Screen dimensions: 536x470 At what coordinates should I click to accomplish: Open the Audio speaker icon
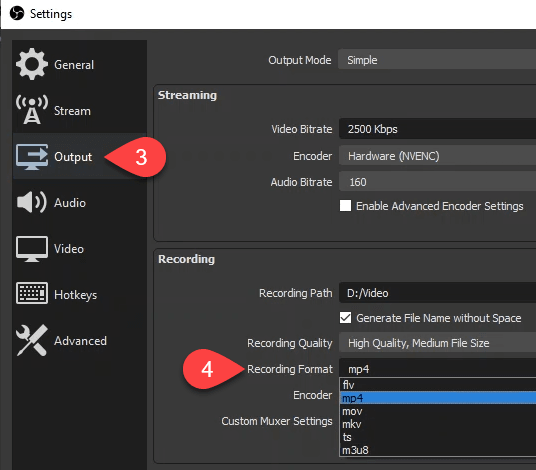click(x=32, y=202)
